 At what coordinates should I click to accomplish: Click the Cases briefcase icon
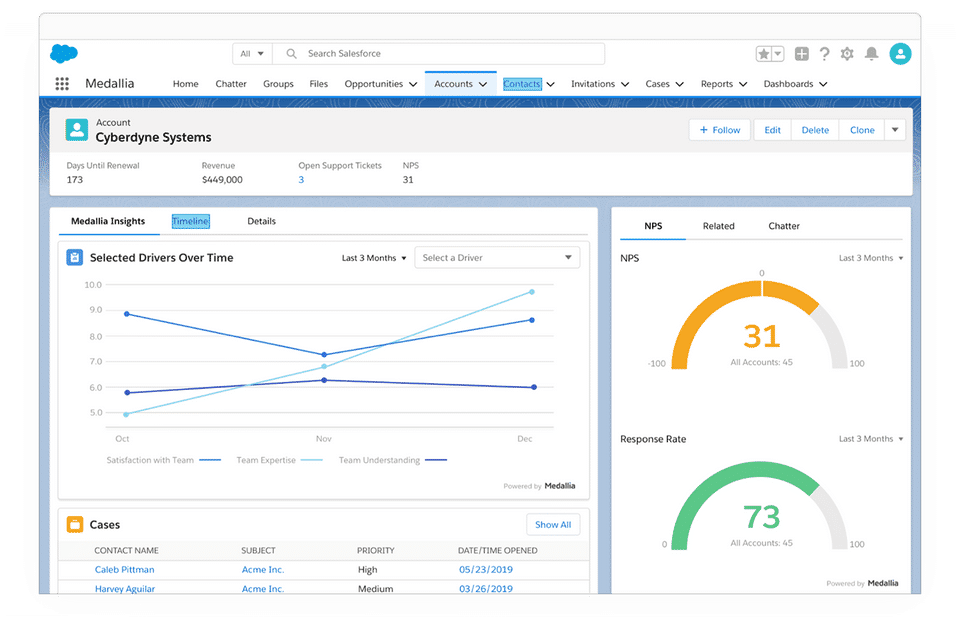pyautogui.click(x=75, y=525)
